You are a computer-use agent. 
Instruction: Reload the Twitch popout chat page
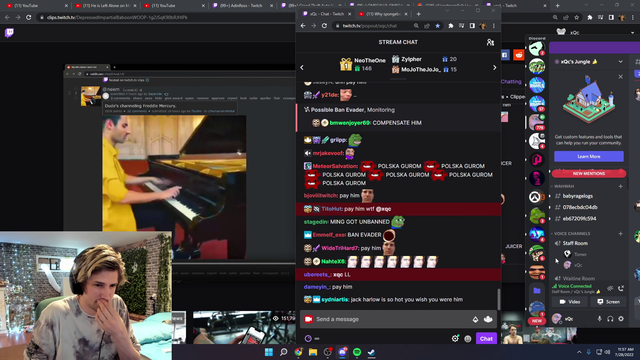(324, 26)
